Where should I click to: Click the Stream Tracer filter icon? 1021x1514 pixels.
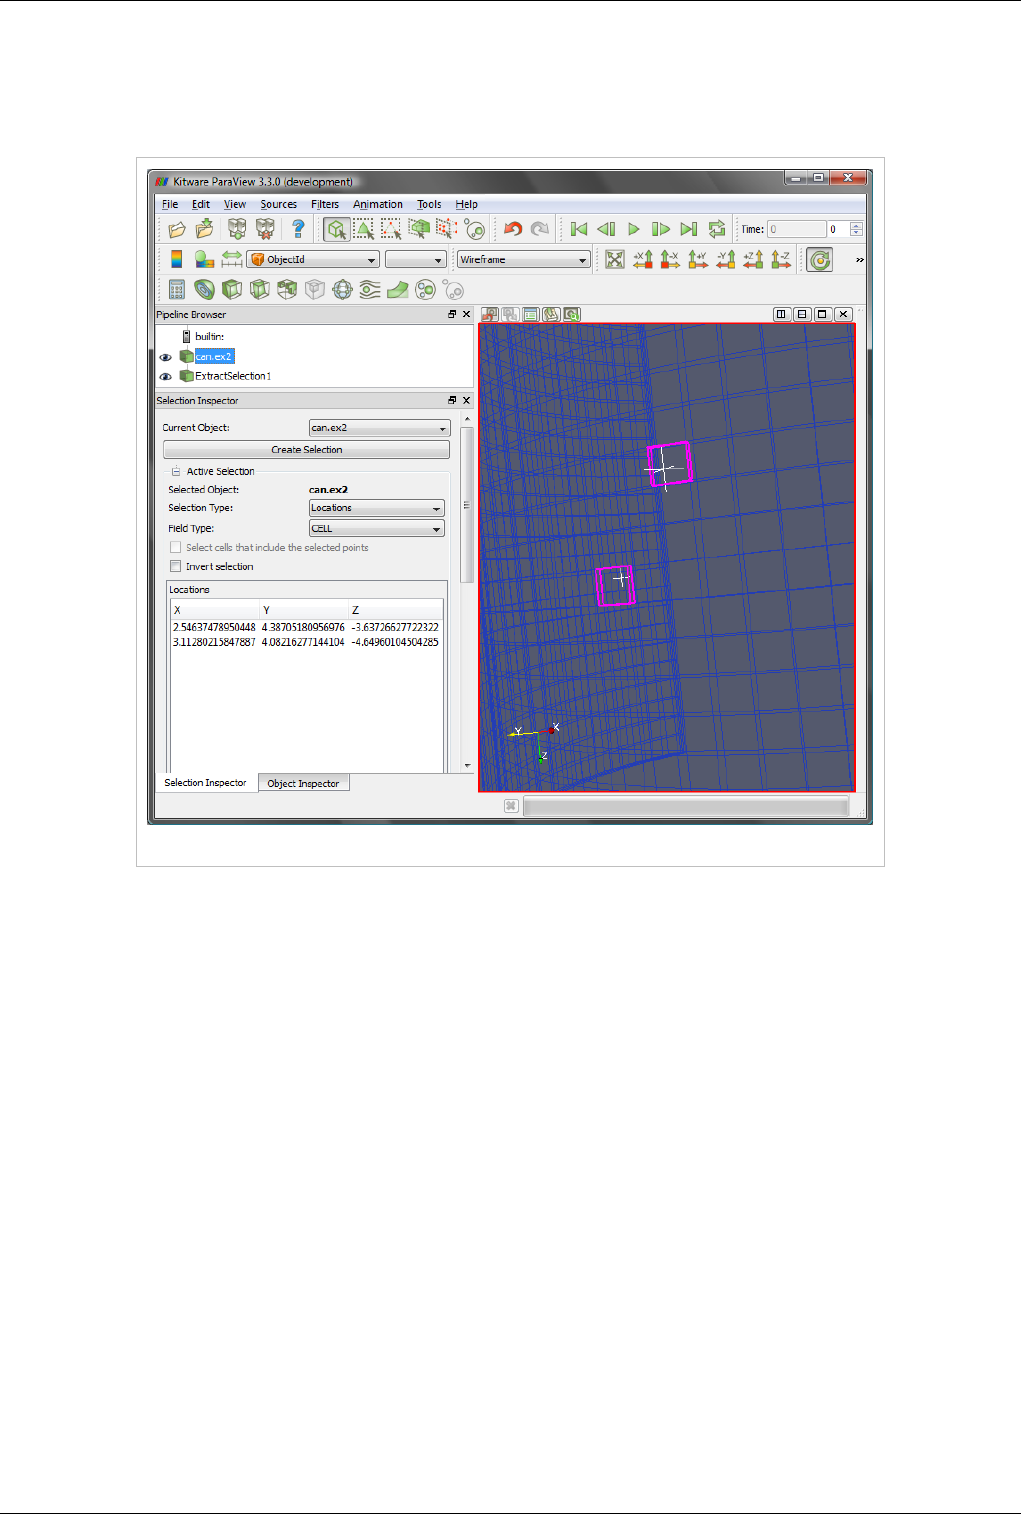pos(370,290)
